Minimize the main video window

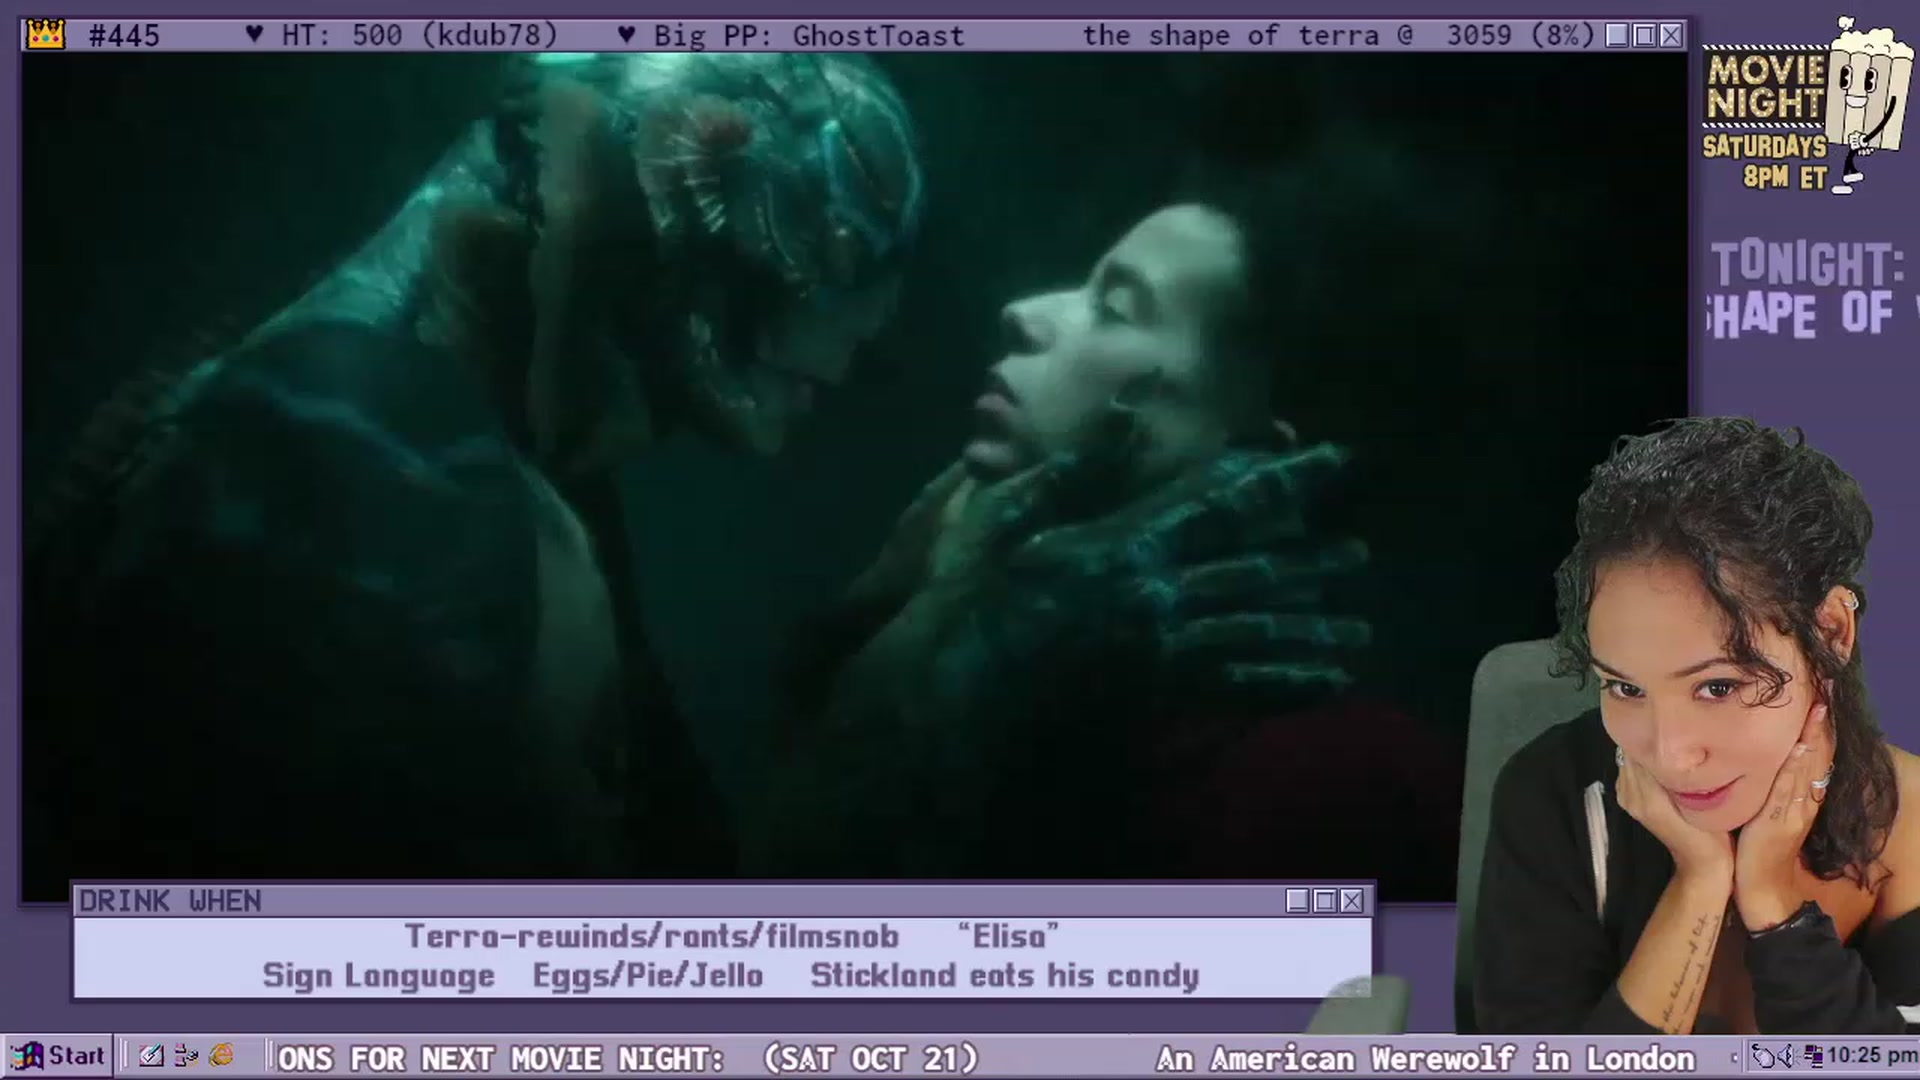click(1617, 35)
